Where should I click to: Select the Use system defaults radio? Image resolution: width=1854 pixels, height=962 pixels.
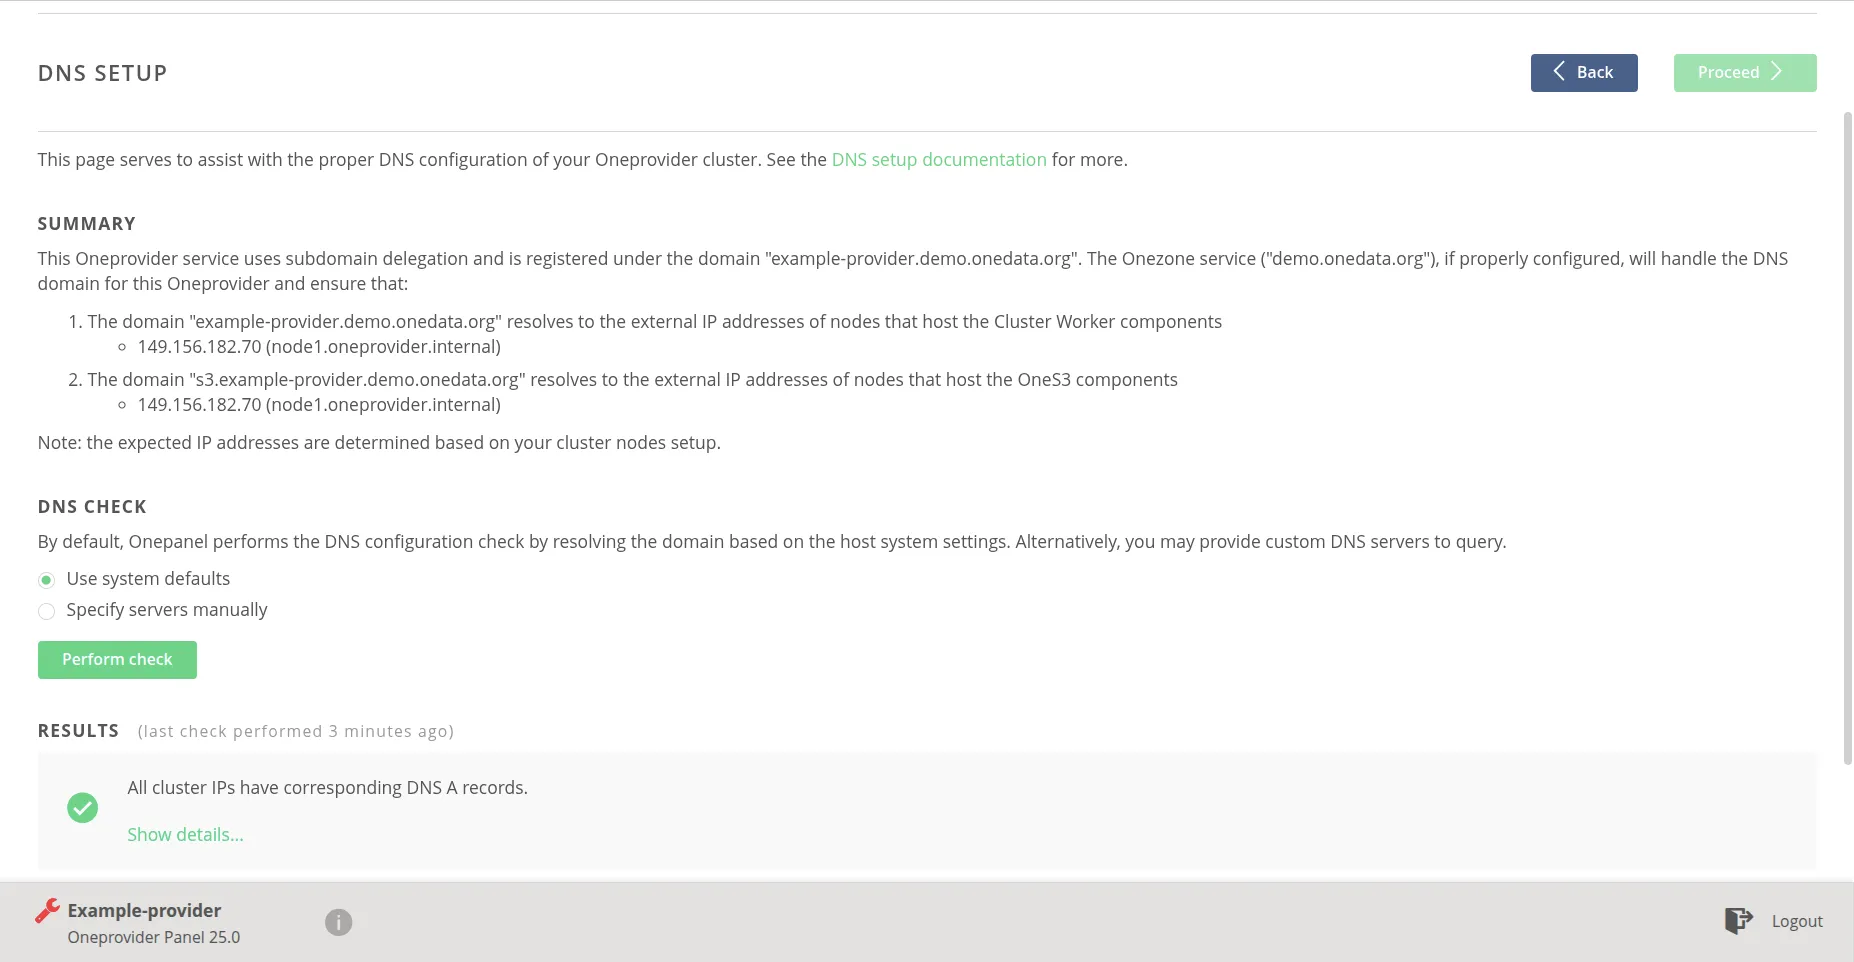click(46, 580)
